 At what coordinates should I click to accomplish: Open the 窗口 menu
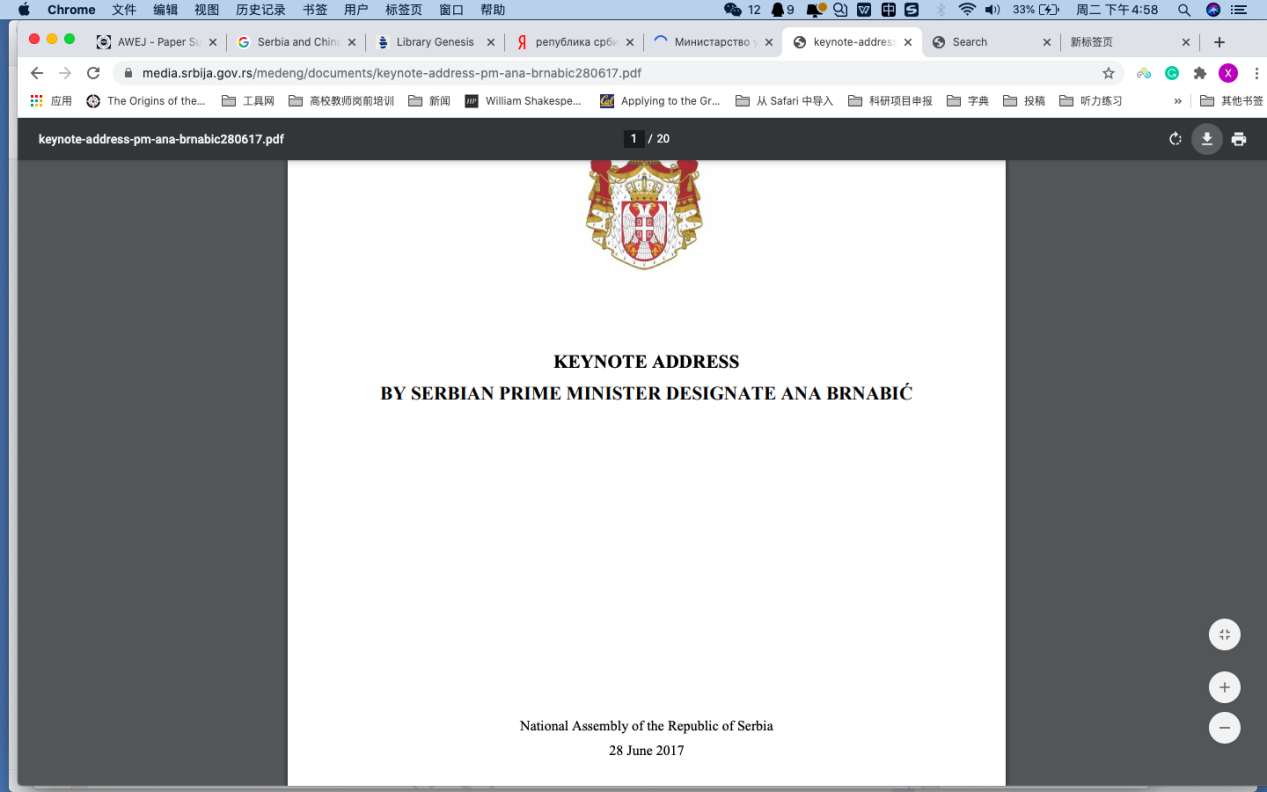451,9
